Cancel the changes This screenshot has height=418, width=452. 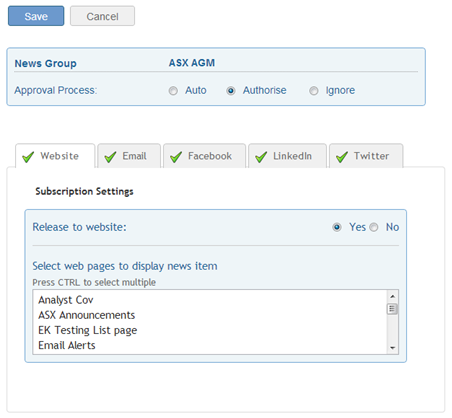coord(102,16)
